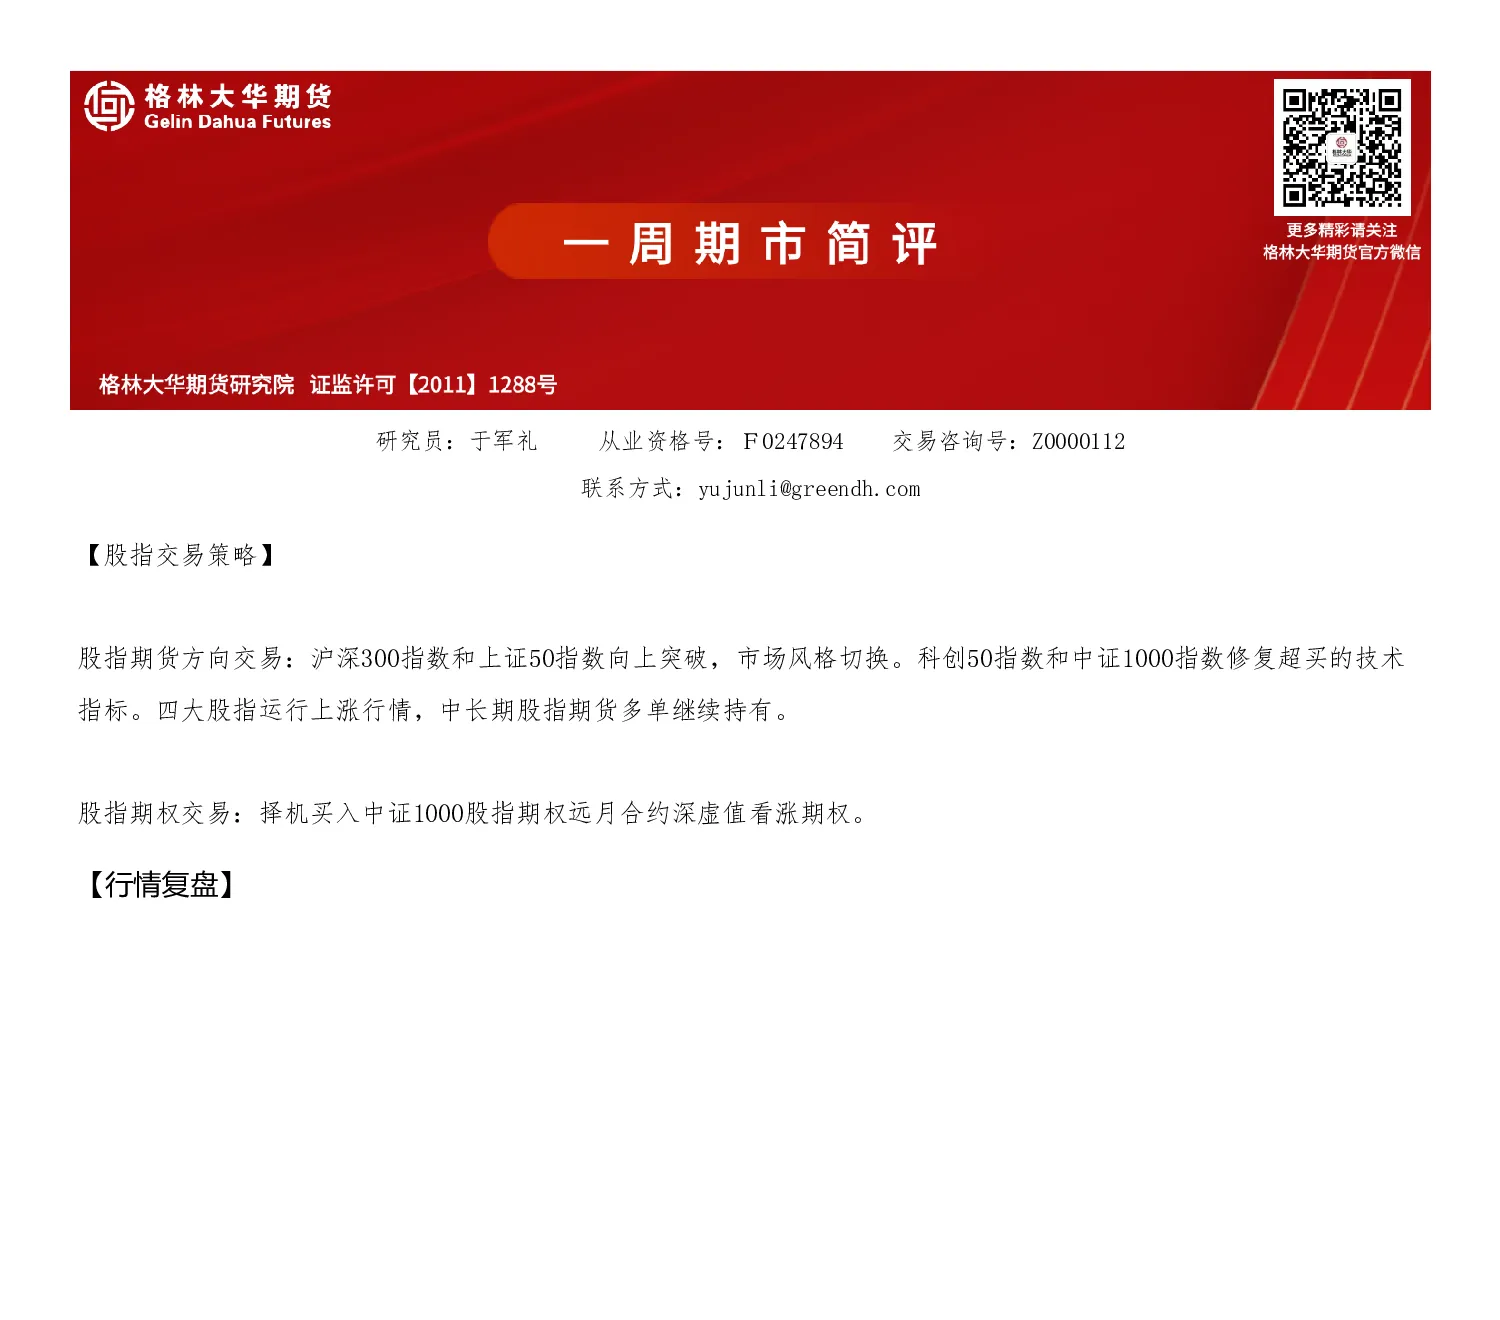Click the QR code image
Screen dimensions: 1500x1320
click(1342, 147)
